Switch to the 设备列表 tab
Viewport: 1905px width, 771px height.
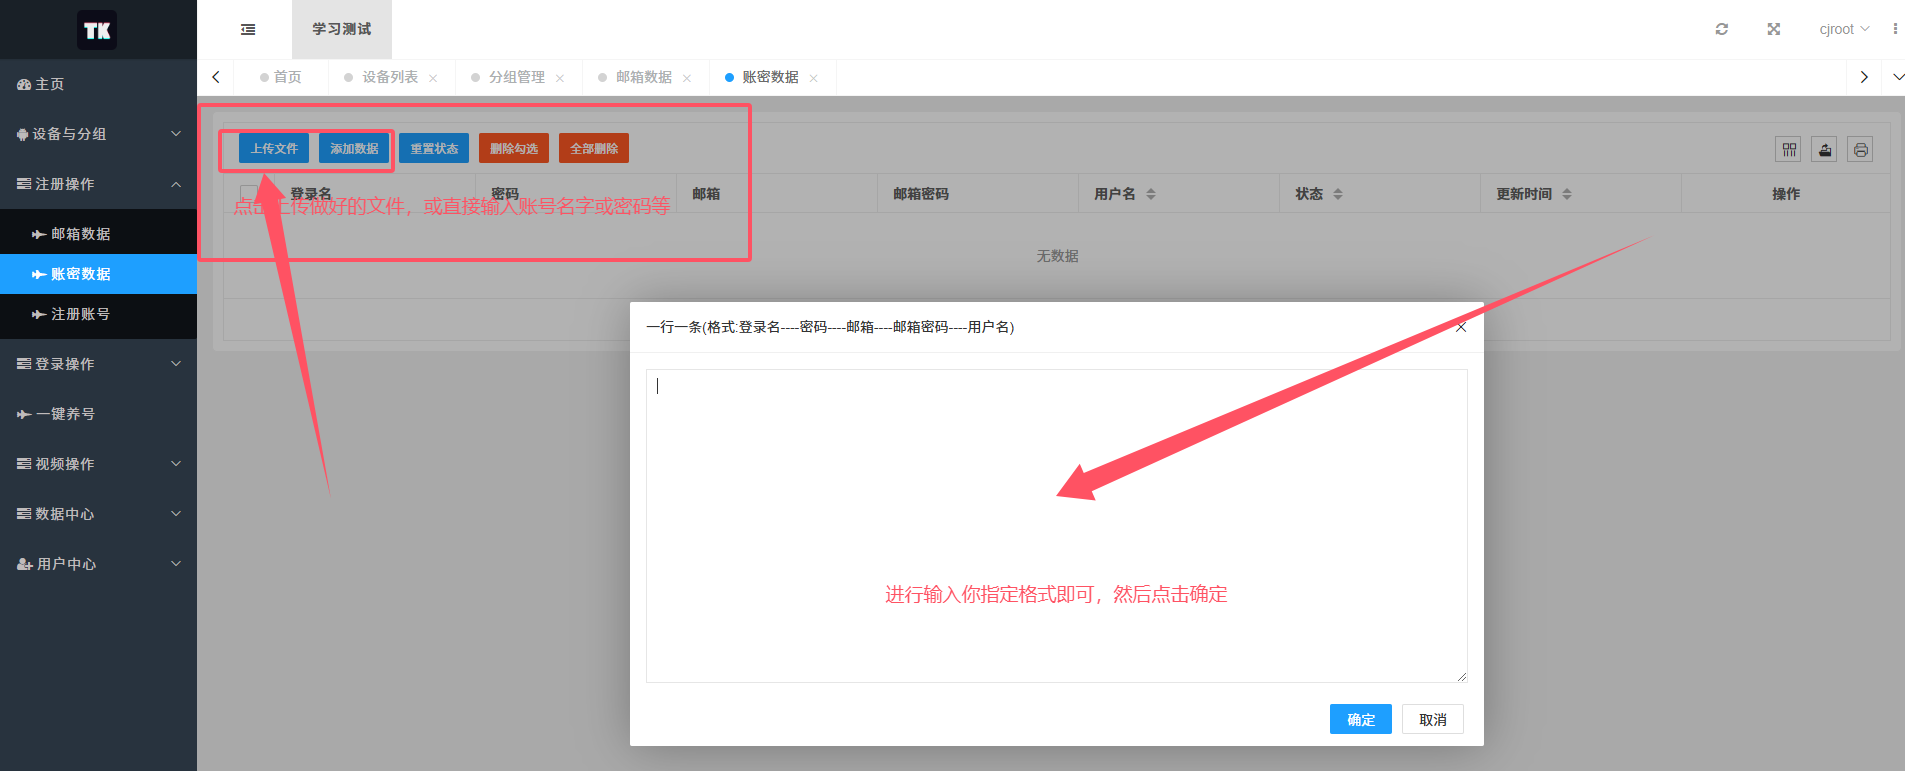coord(390,77)
